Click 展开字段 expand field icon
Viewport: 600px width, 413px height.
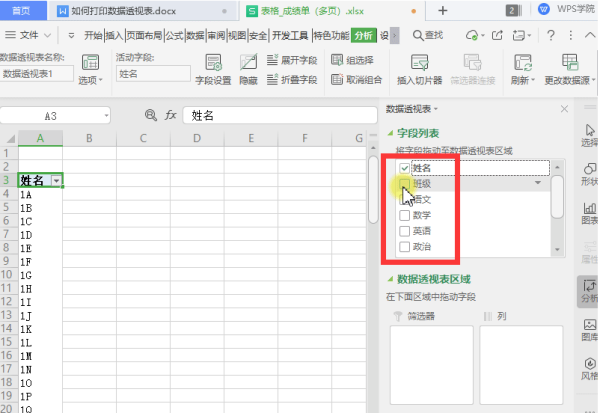[272, 60]
